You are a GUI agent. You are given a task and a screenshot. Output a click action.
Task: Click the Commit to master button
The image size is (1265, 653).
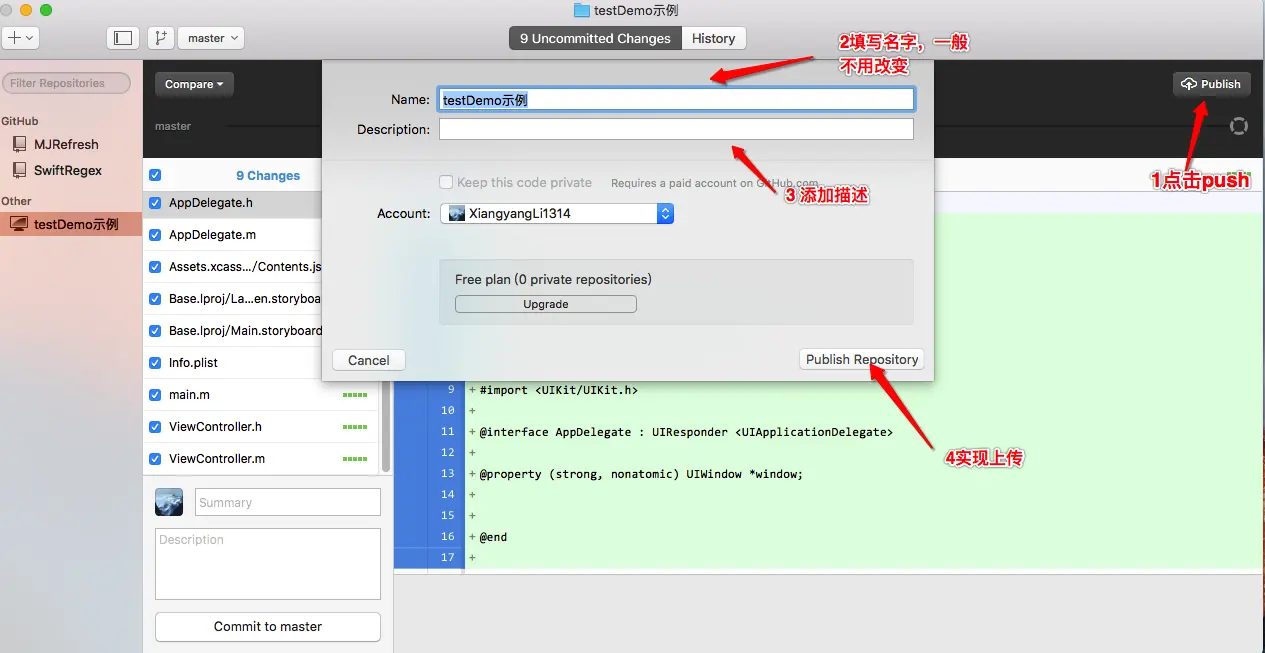coord(268,627)
